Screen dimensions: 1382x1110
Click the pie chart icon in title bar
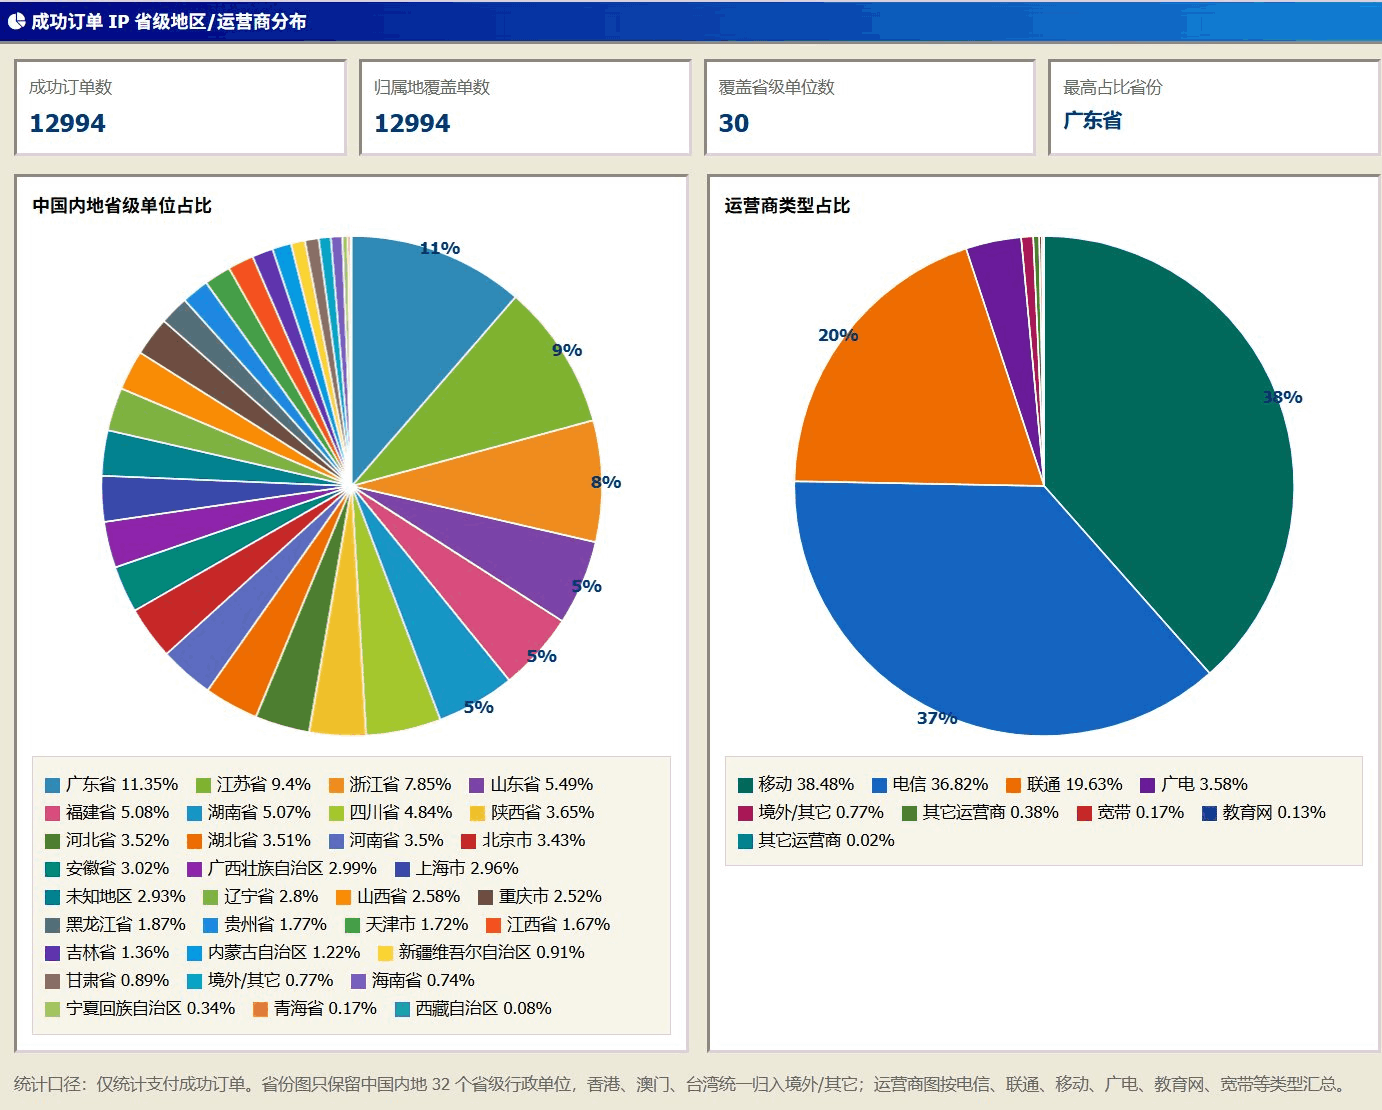pos(16,21)
